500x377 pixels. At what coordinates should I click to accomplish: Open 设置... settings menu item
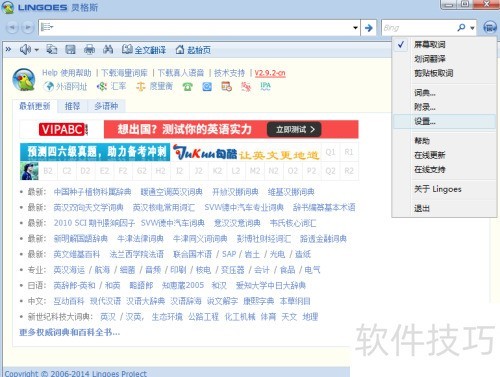tap(444, 122)
